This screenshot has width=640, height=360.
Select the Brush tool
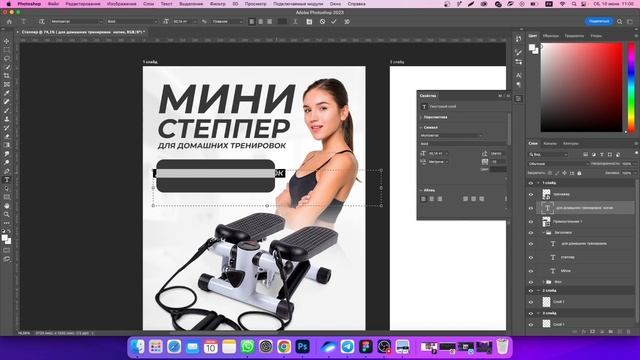click(x=7, y=111)
